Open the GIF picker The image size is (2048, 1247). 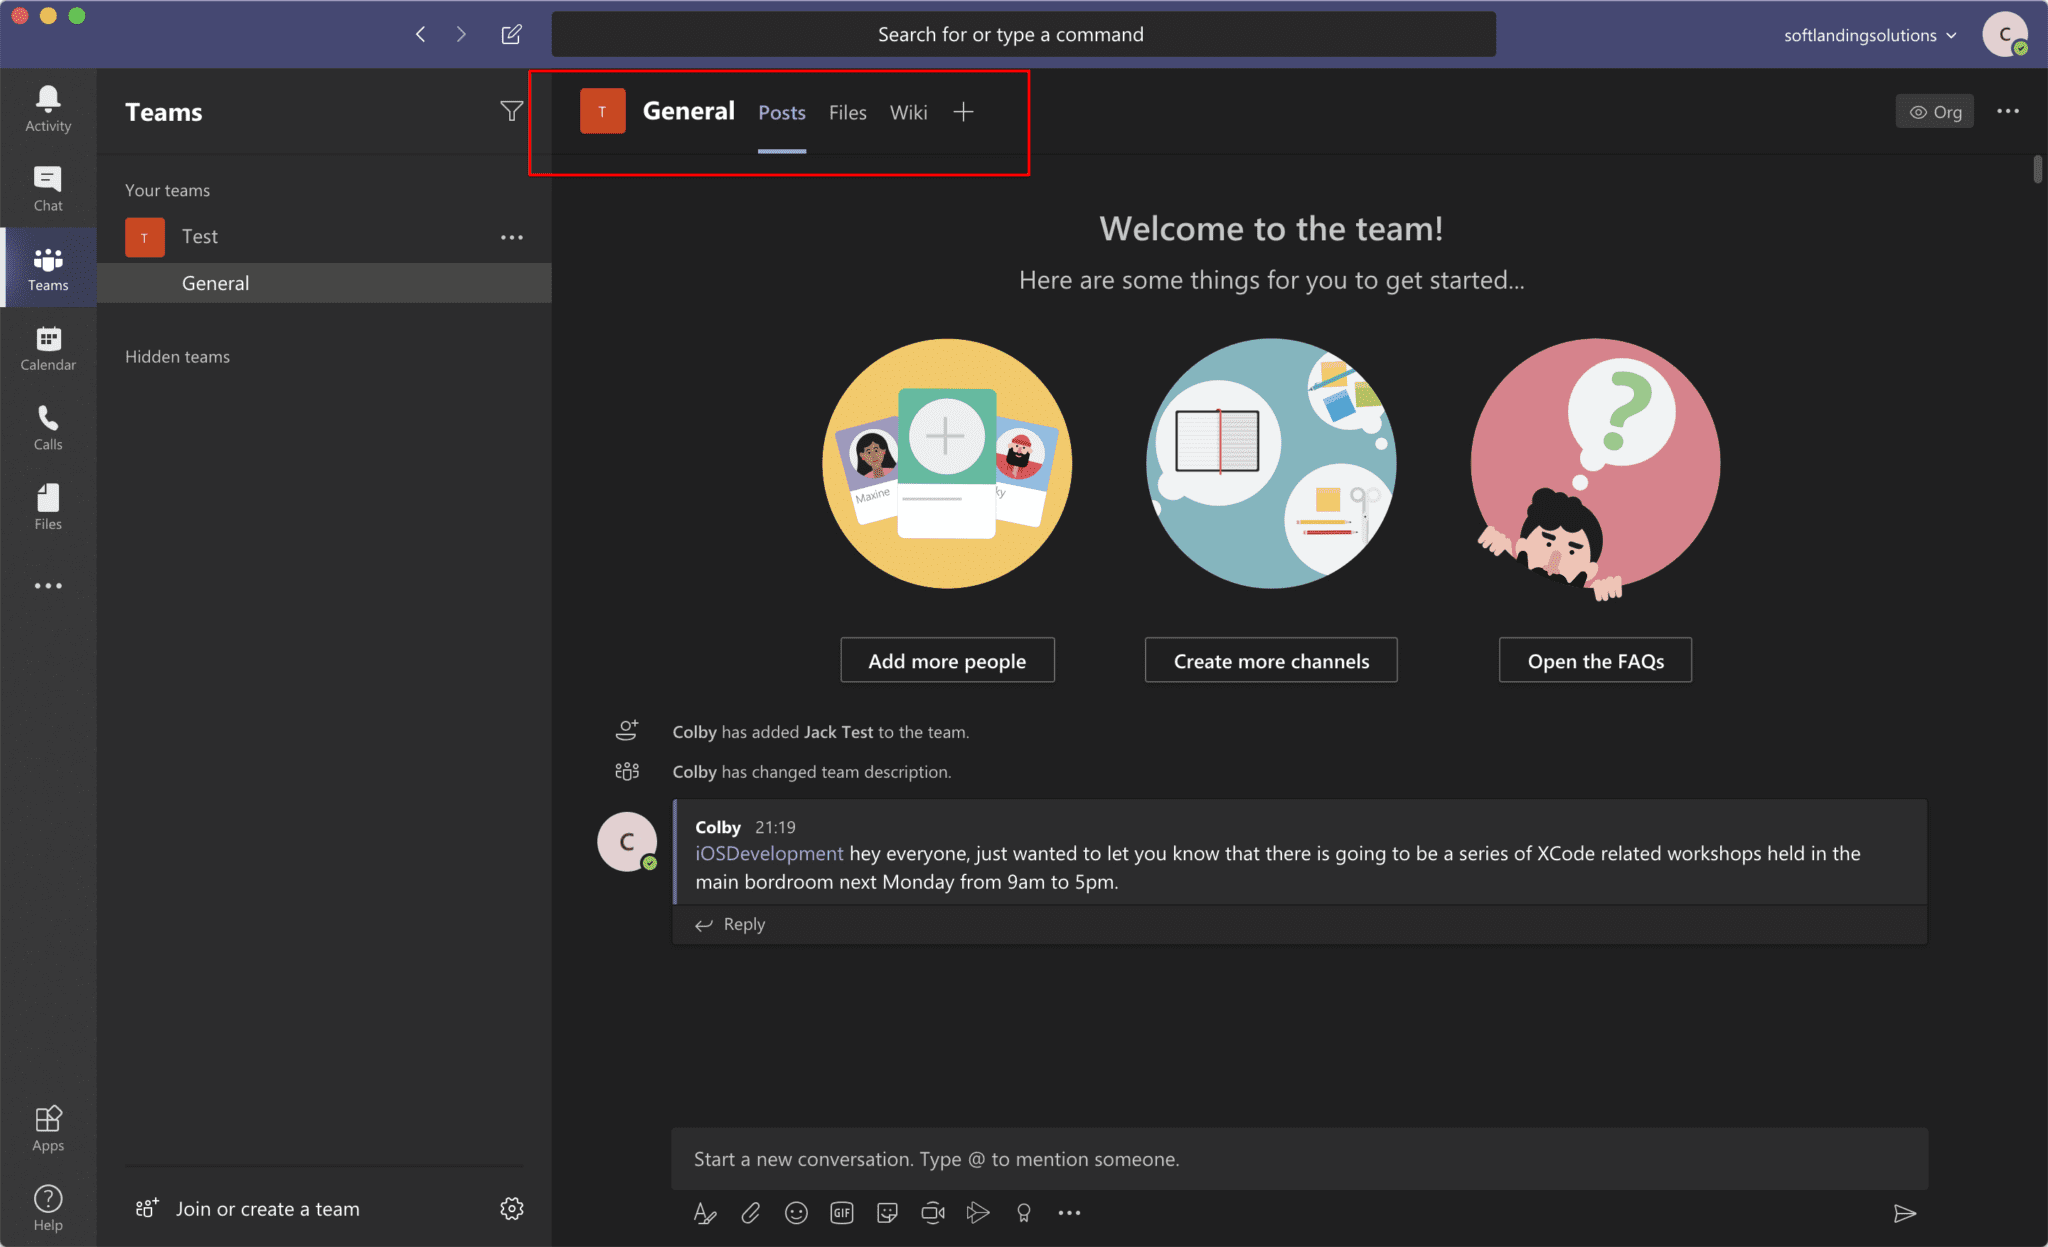pyautogui.click(x=841, y=1212)
